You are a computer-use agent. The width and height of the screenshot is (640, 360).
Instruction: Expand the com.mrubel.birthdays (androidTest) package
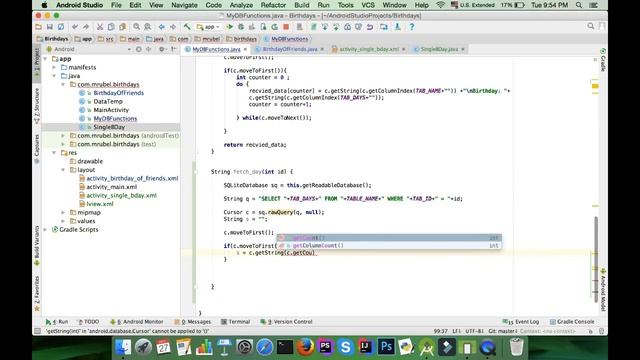[x=63, y=136]
